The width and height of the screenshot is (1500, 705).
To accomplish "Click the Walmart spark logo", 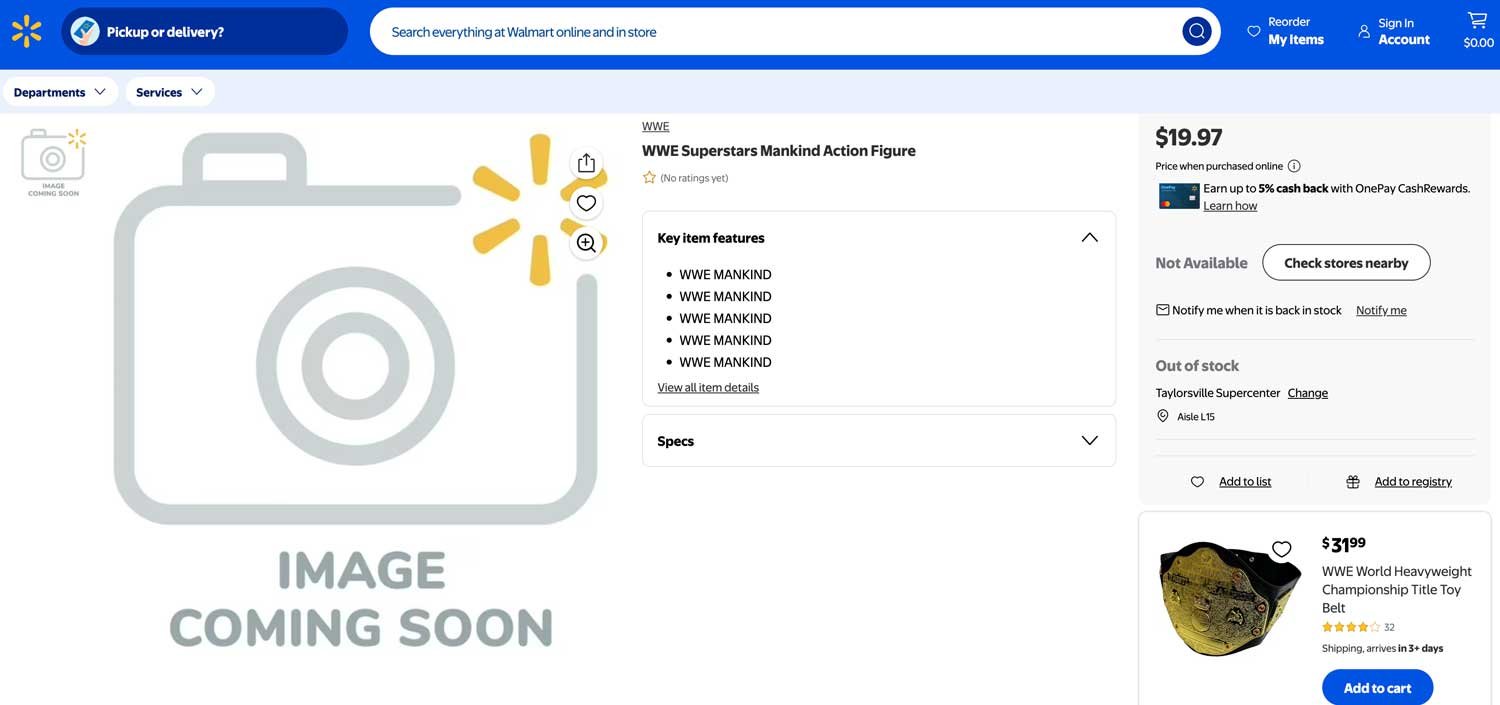I will pyautogui.click(x=27, y=32).
